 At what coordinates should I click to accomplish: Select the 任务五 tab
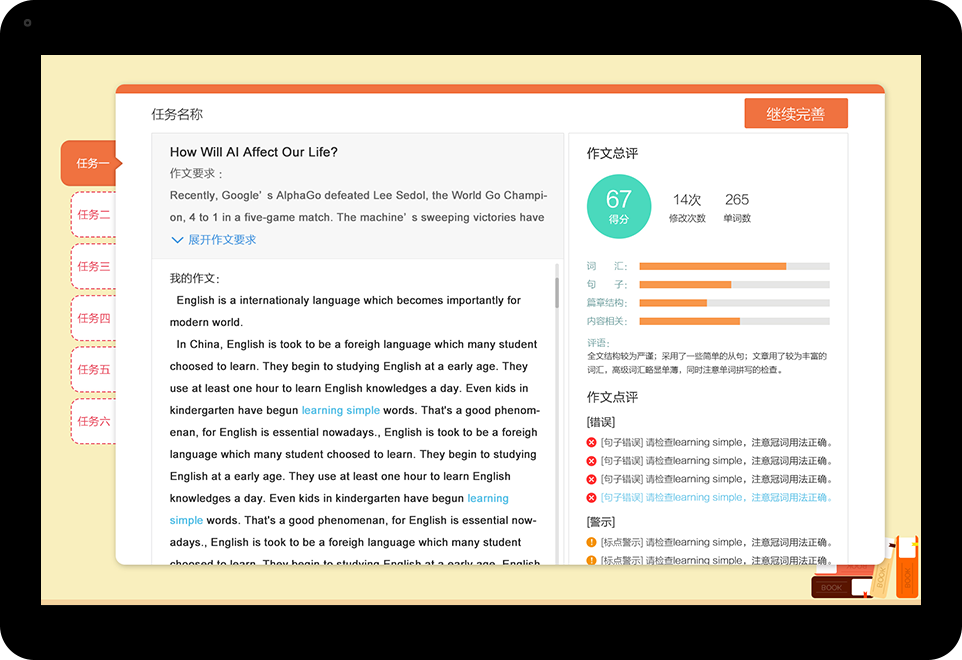pyautogui.click(x=93, y=370)
